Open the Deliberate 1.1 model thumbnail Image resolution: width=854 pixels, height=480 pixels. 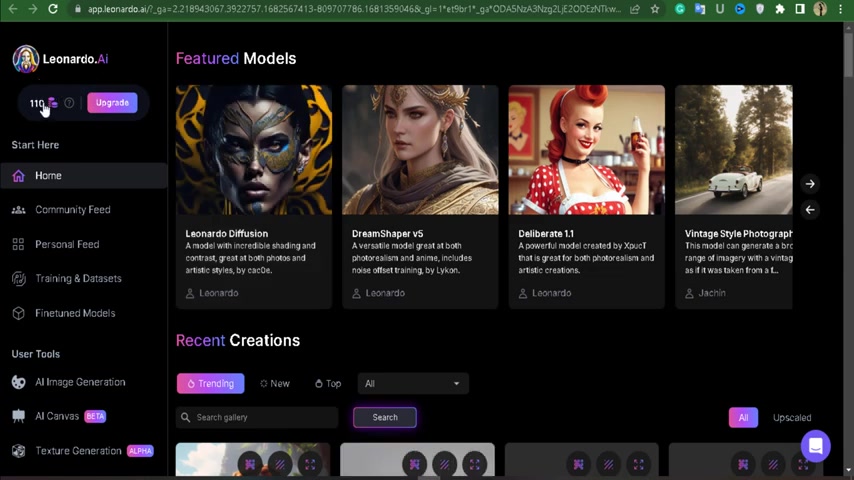587,150
